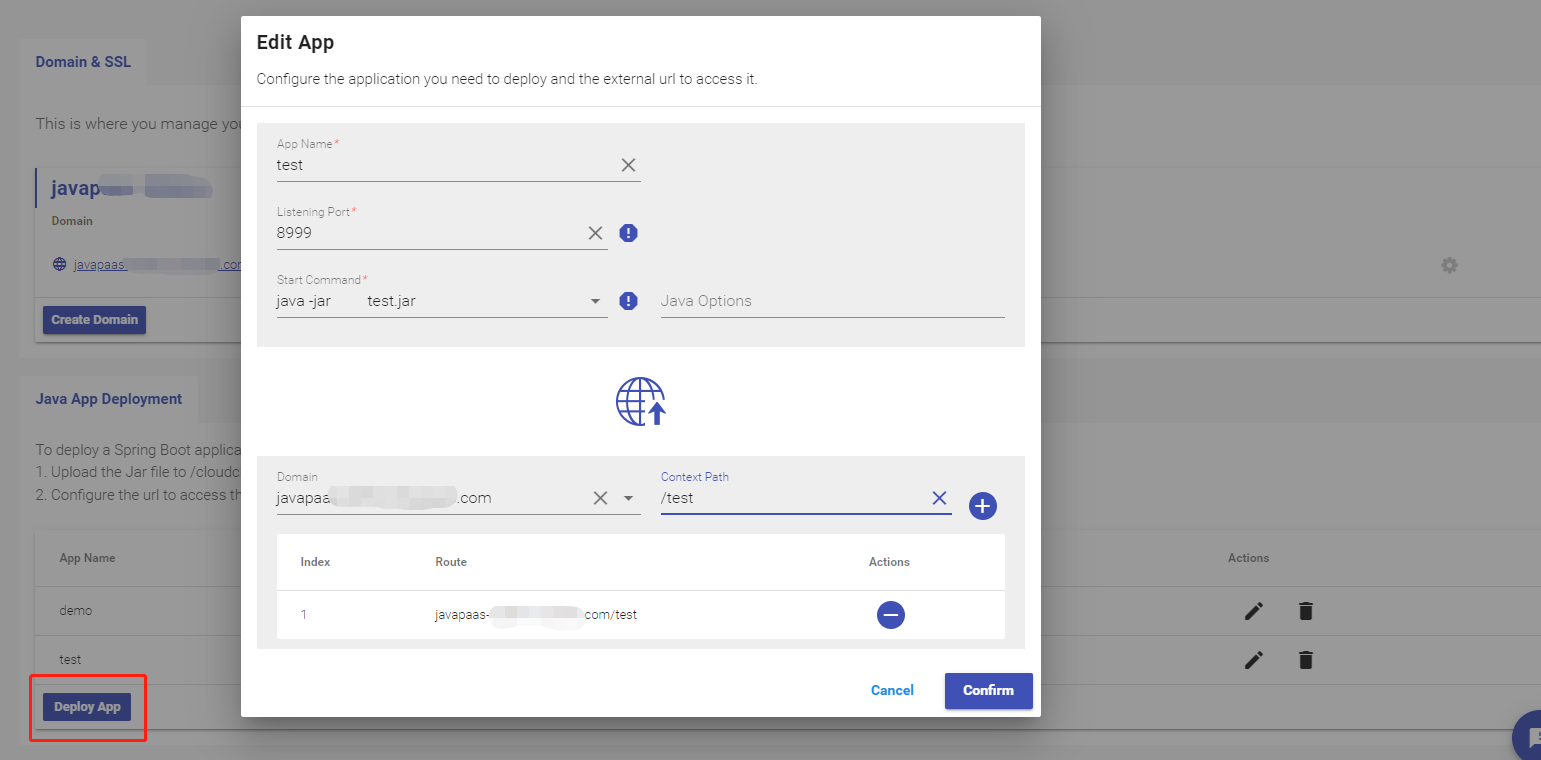1541x760 pixels.
Task: Focus the Java Options input field
Action: [x=832, y=300]
